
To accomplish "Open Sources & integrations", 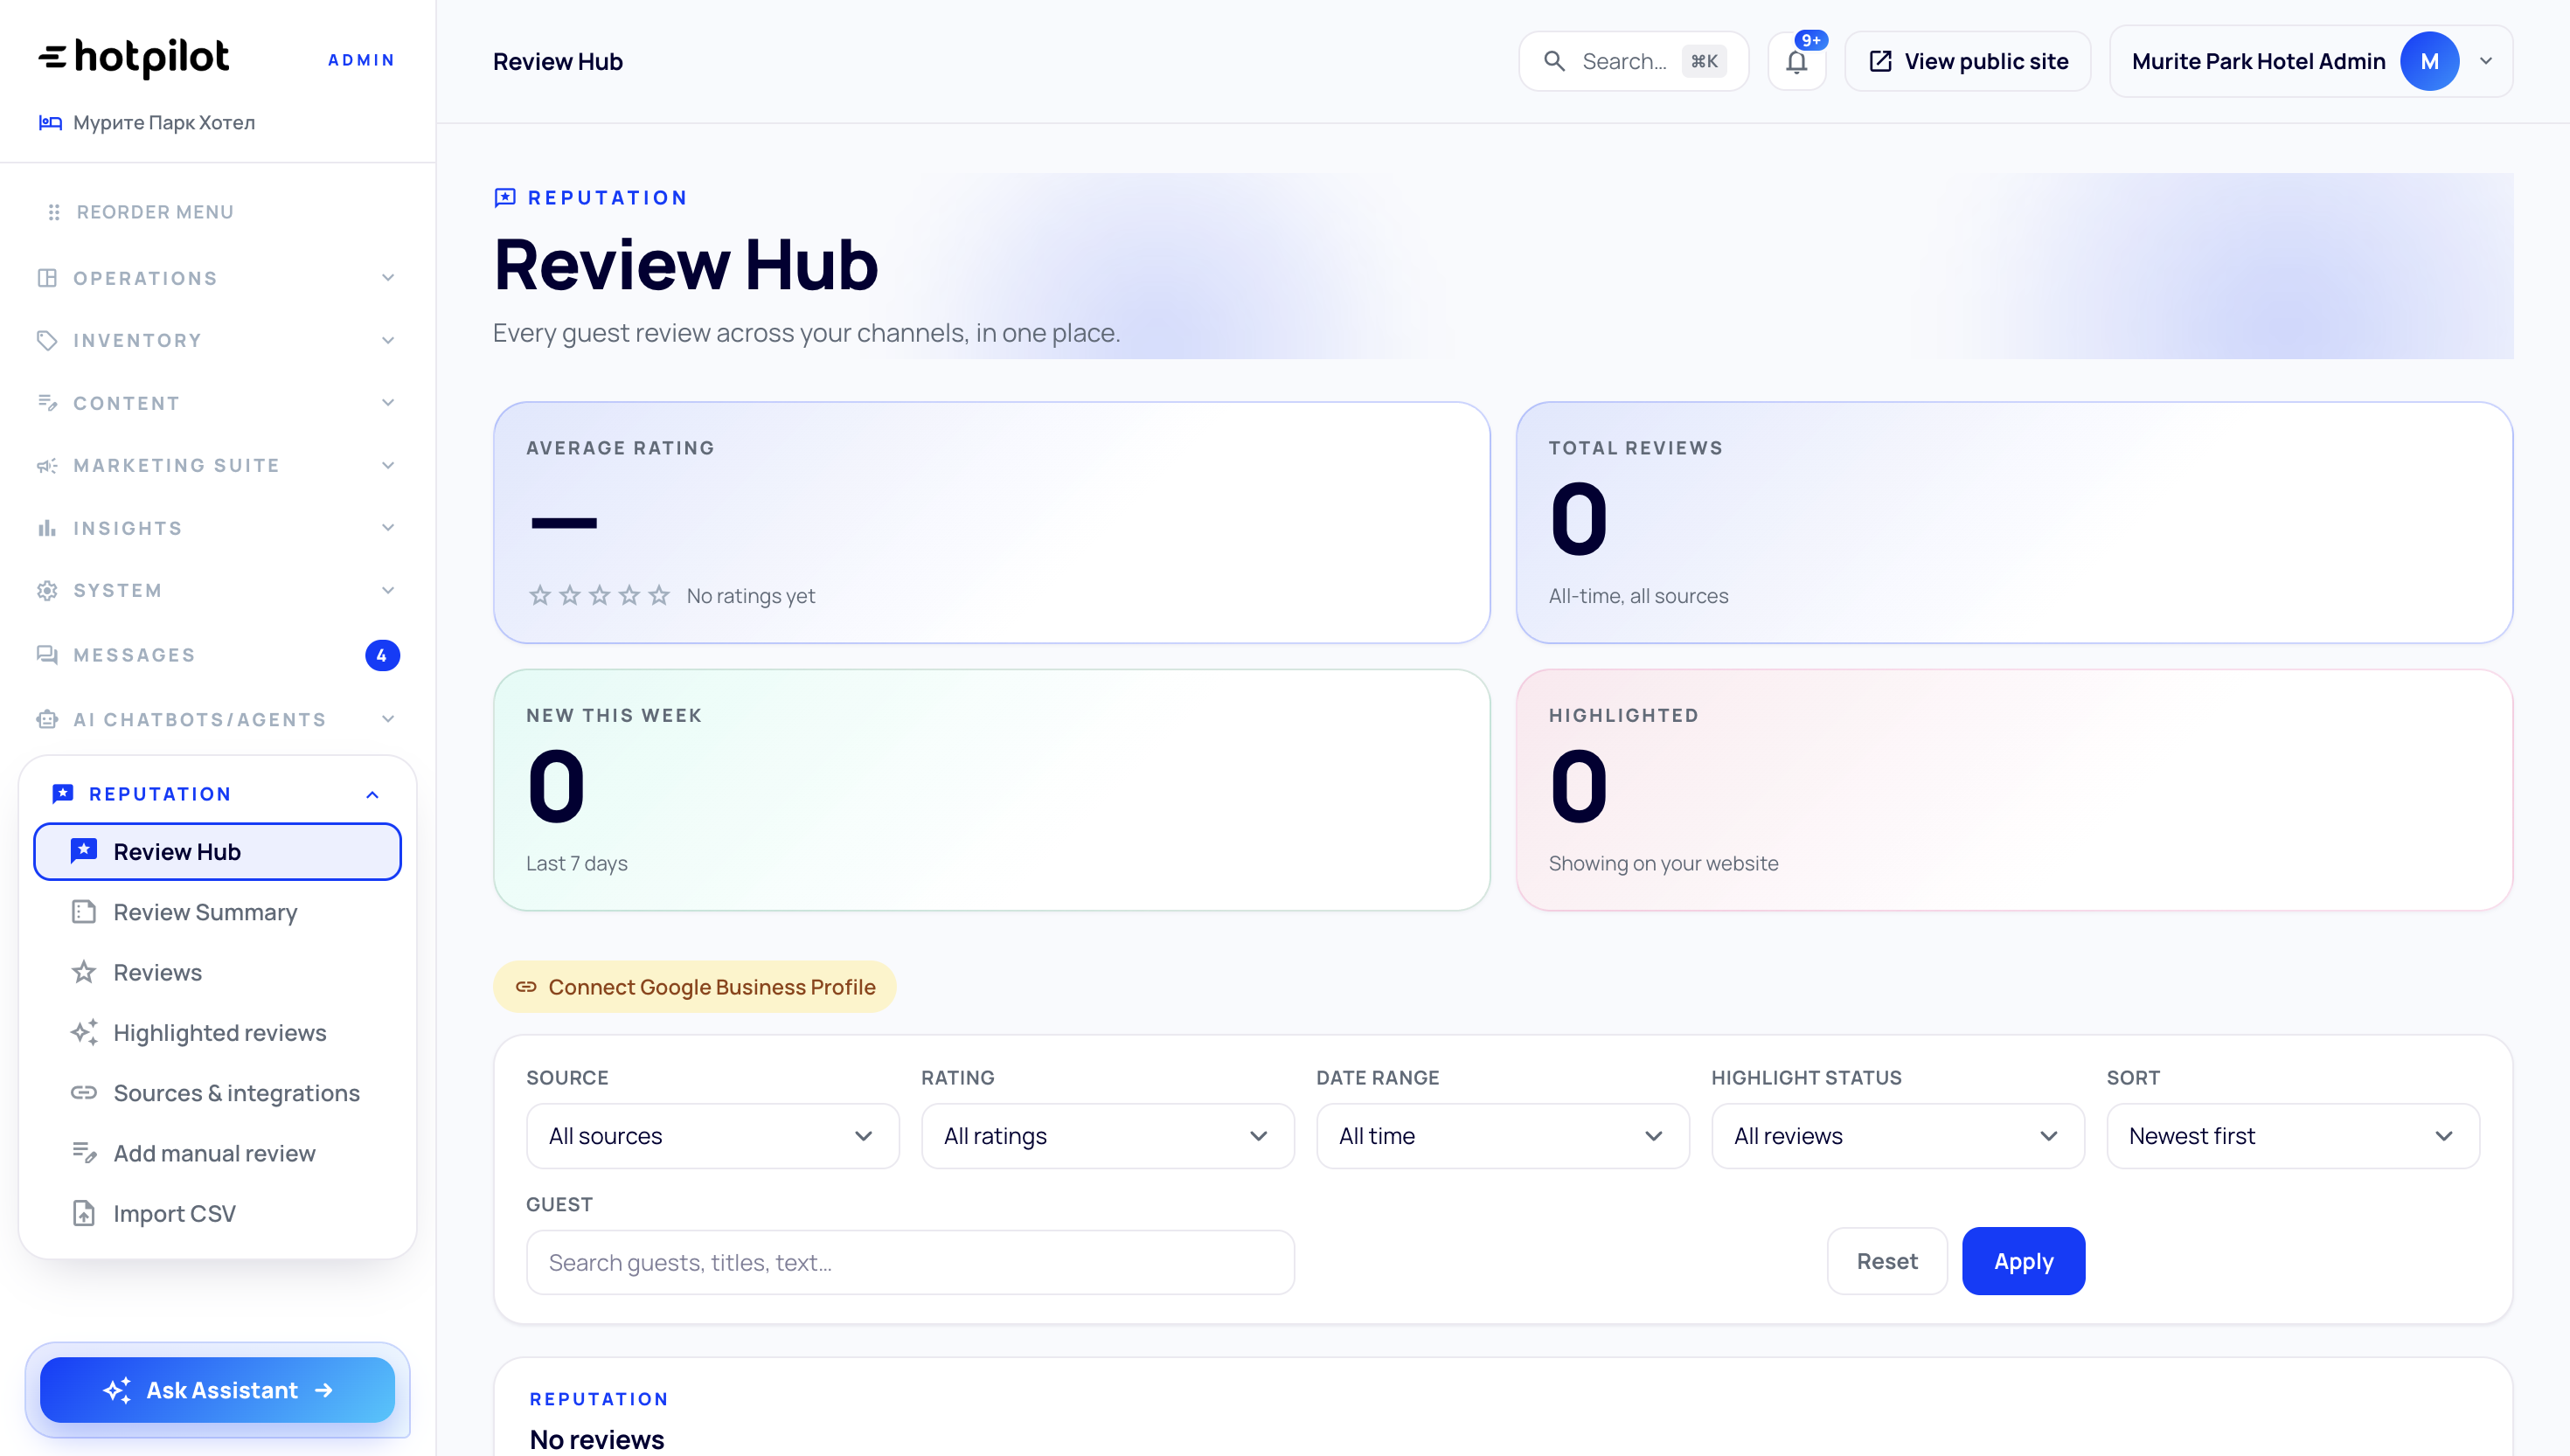I will [217, 1093].
